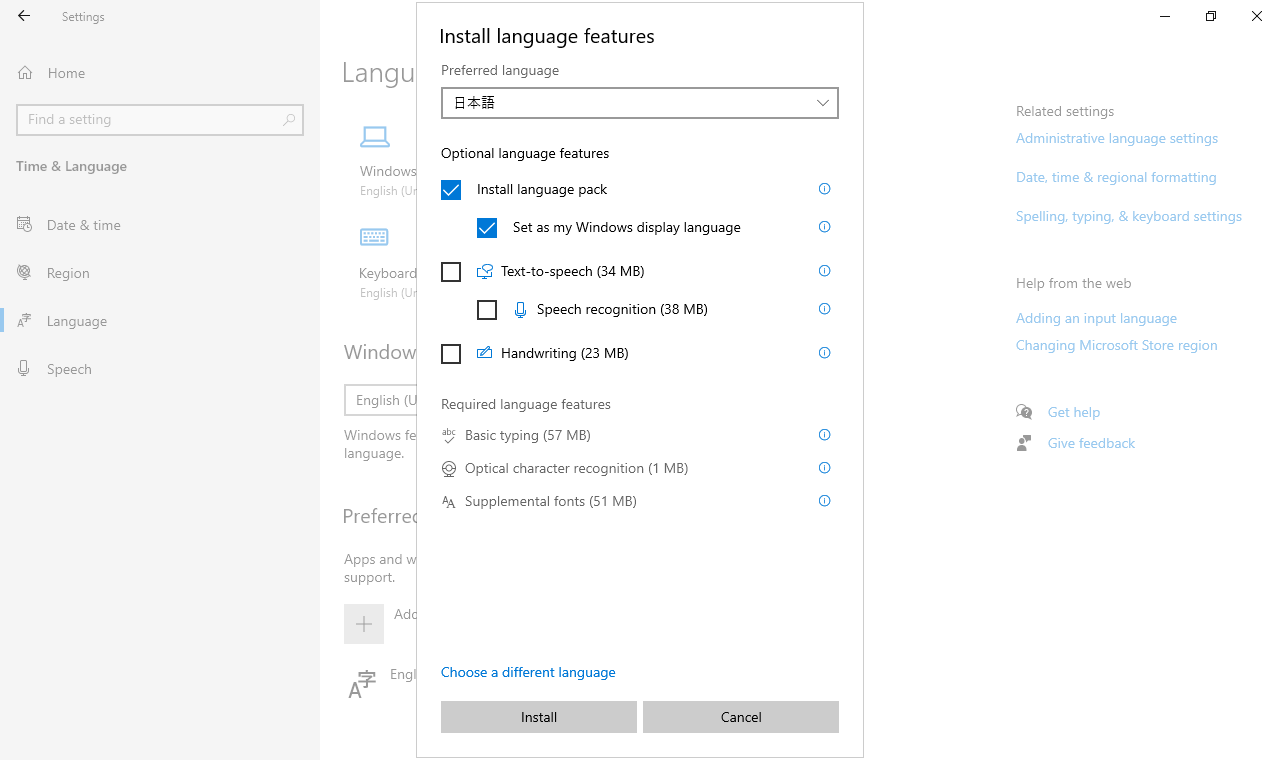
Task: Focus the Find a setting box
Action: 160,119
